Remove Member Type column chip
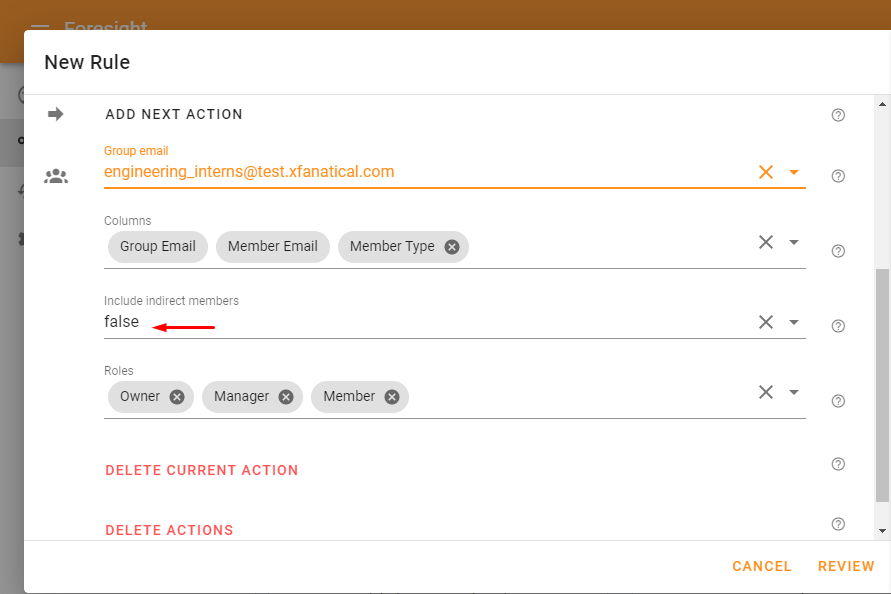The image size is (891, 594). [x=452, y=247]
